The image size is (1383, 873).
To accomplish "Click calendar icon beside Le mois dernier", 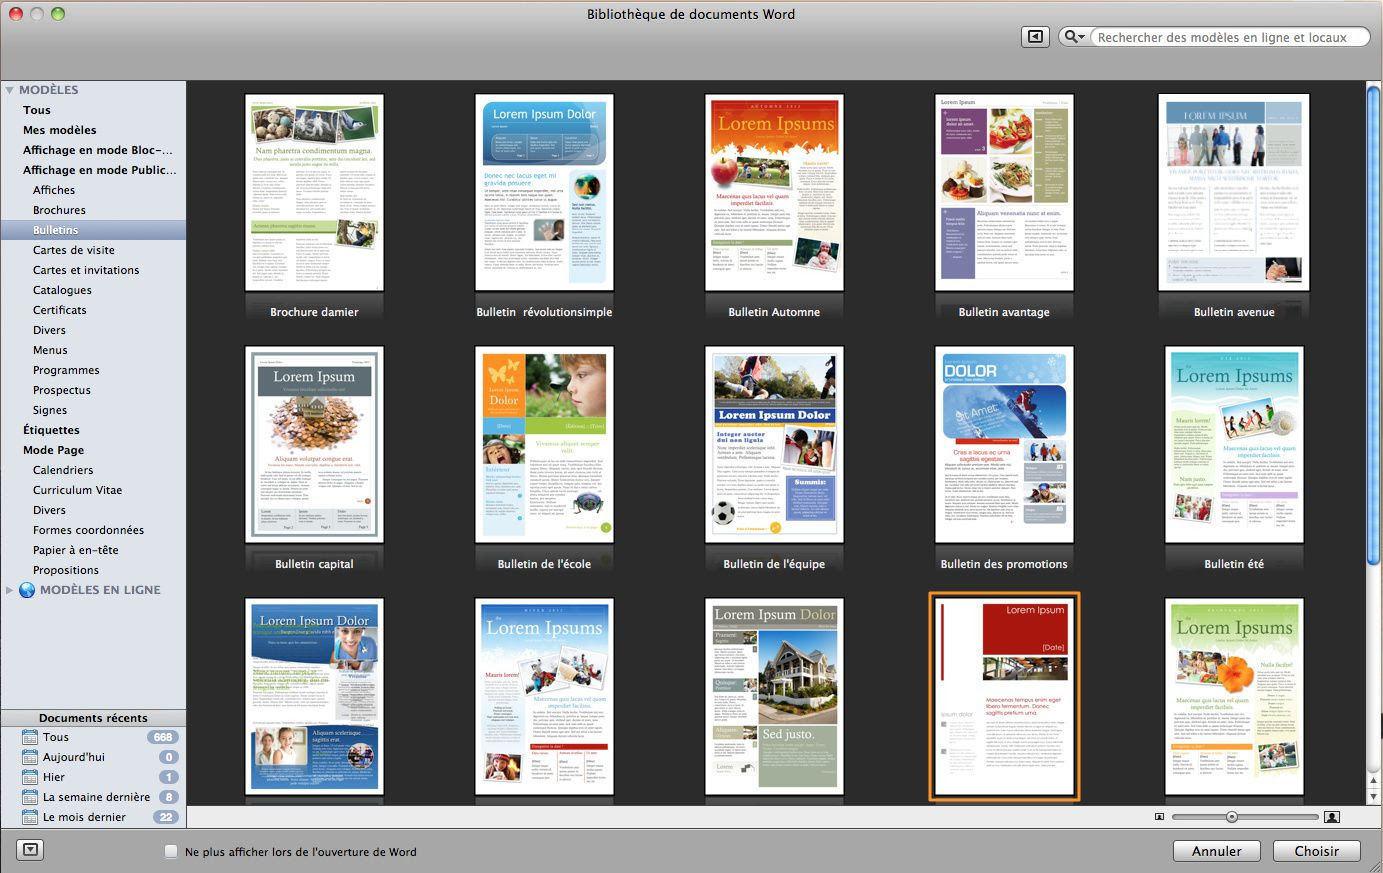I will tap(30, 817).
